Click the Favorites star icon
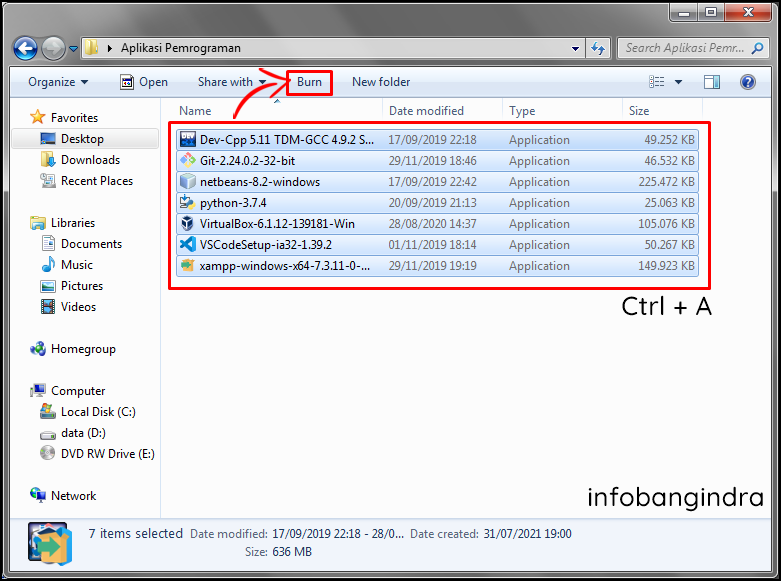This screenshot has width=781, height=581. (38, 118)
